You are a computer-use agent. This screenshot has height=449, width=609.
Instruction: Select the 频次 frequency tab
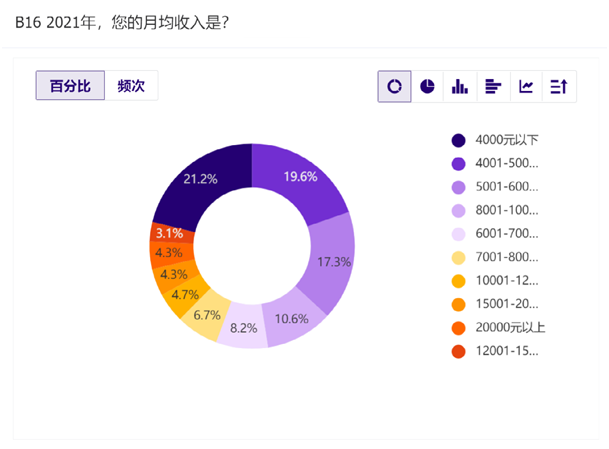point(131,86)
